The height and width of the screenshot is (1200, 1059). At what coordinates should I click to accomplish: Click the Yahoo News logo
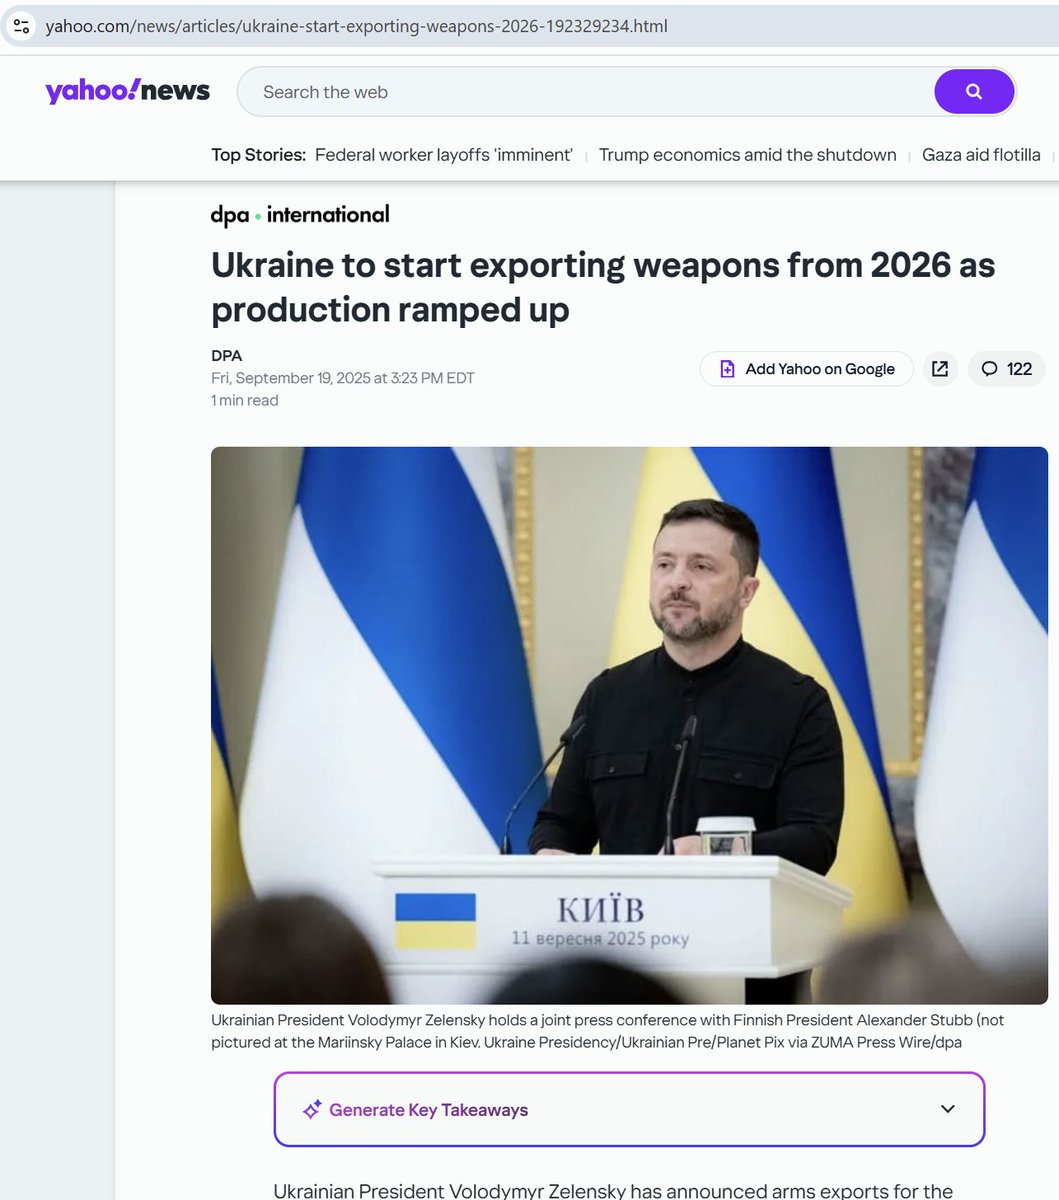click(128, 91)
